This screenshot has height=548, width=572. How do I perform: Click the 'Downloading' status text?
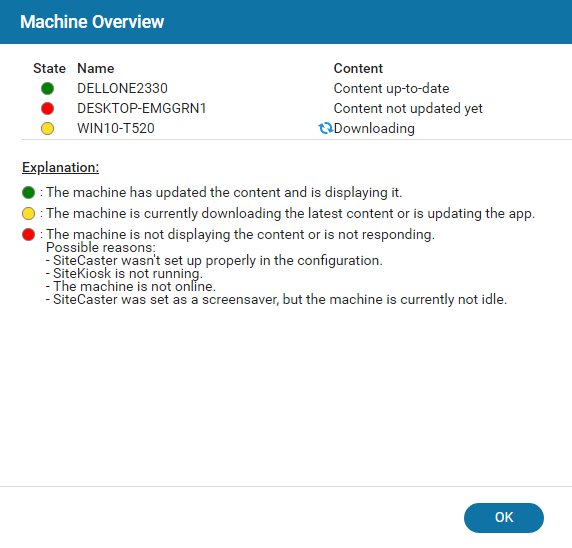click(374, 128)
